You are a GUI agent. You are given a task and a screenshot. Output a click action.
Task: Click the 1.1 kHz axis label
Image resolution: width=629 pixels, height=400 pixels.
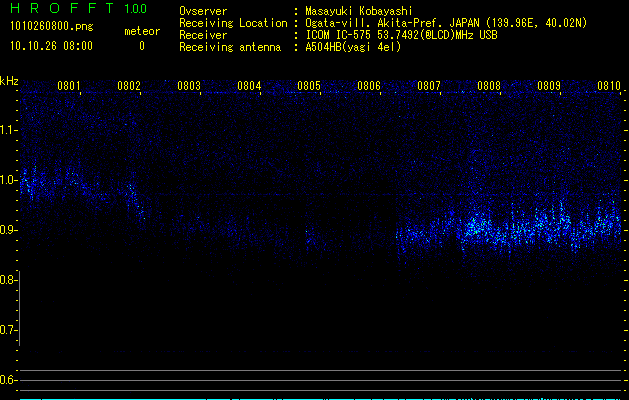point(8,130)
